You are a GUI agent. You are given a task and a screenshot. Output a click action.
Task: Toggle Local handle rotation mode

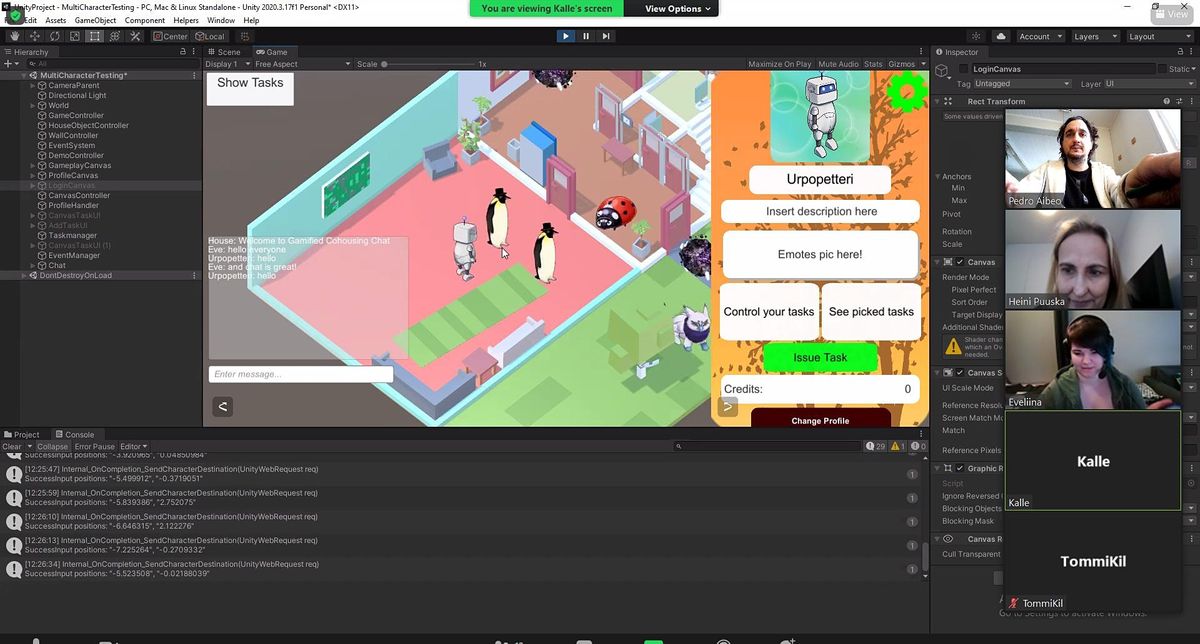pos(208,36)
